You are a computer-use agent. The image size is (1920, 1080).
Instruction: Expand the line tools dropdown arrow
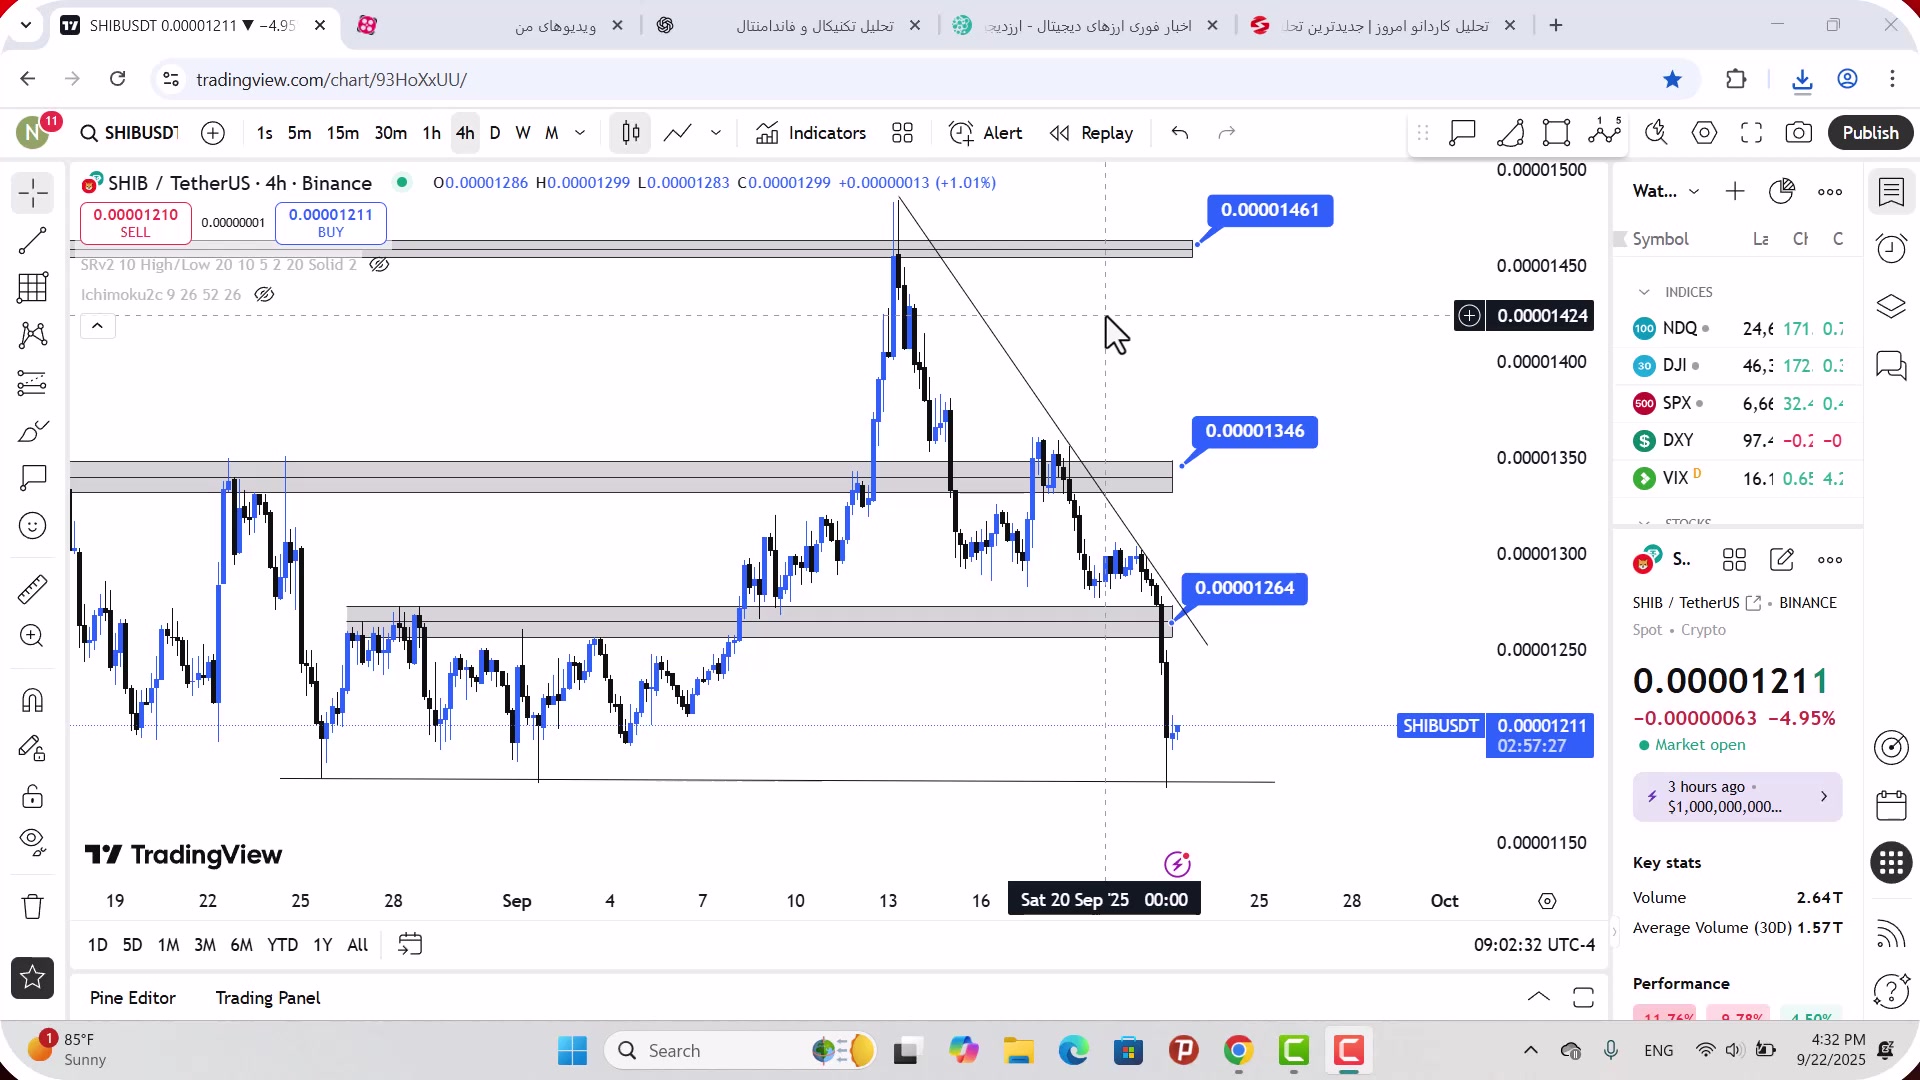click(716, 133)
